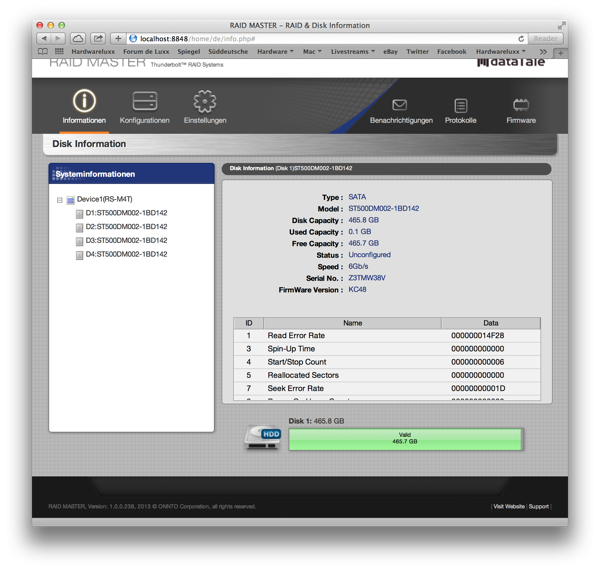The height and width of the screenshot is (570, 600).
Task: Click the serial number Z3TMW38V
Action: click(367, 278)
